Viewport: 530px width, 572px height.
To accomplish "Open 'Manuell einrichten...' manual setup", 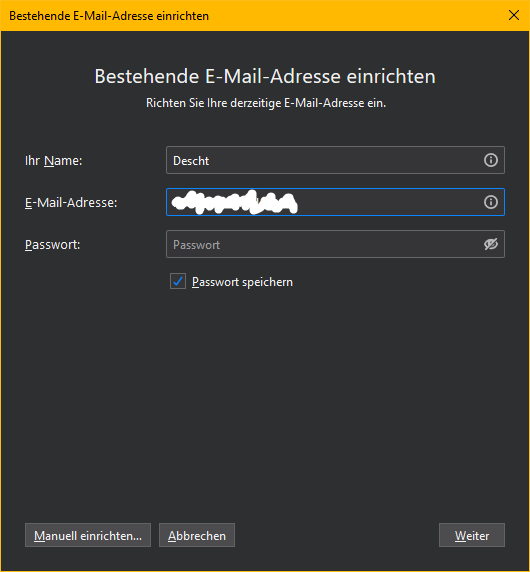I will coord(88,535).
